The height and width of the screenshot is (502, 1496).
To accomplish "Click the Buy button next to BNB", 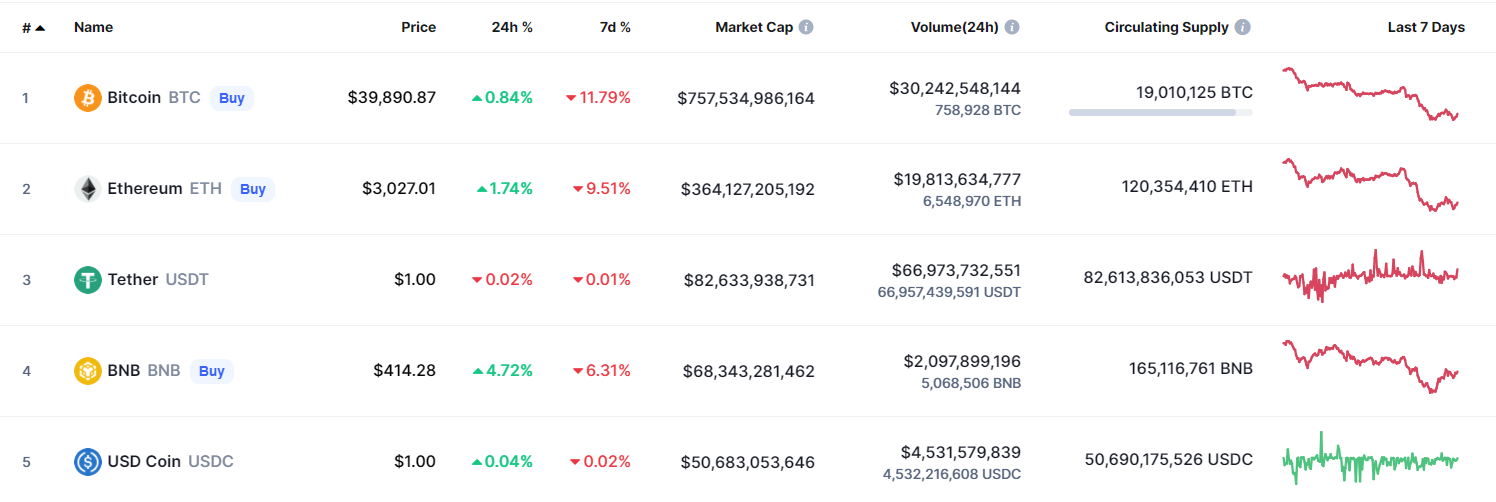I will pyautogui.click(x=212, y=371).
